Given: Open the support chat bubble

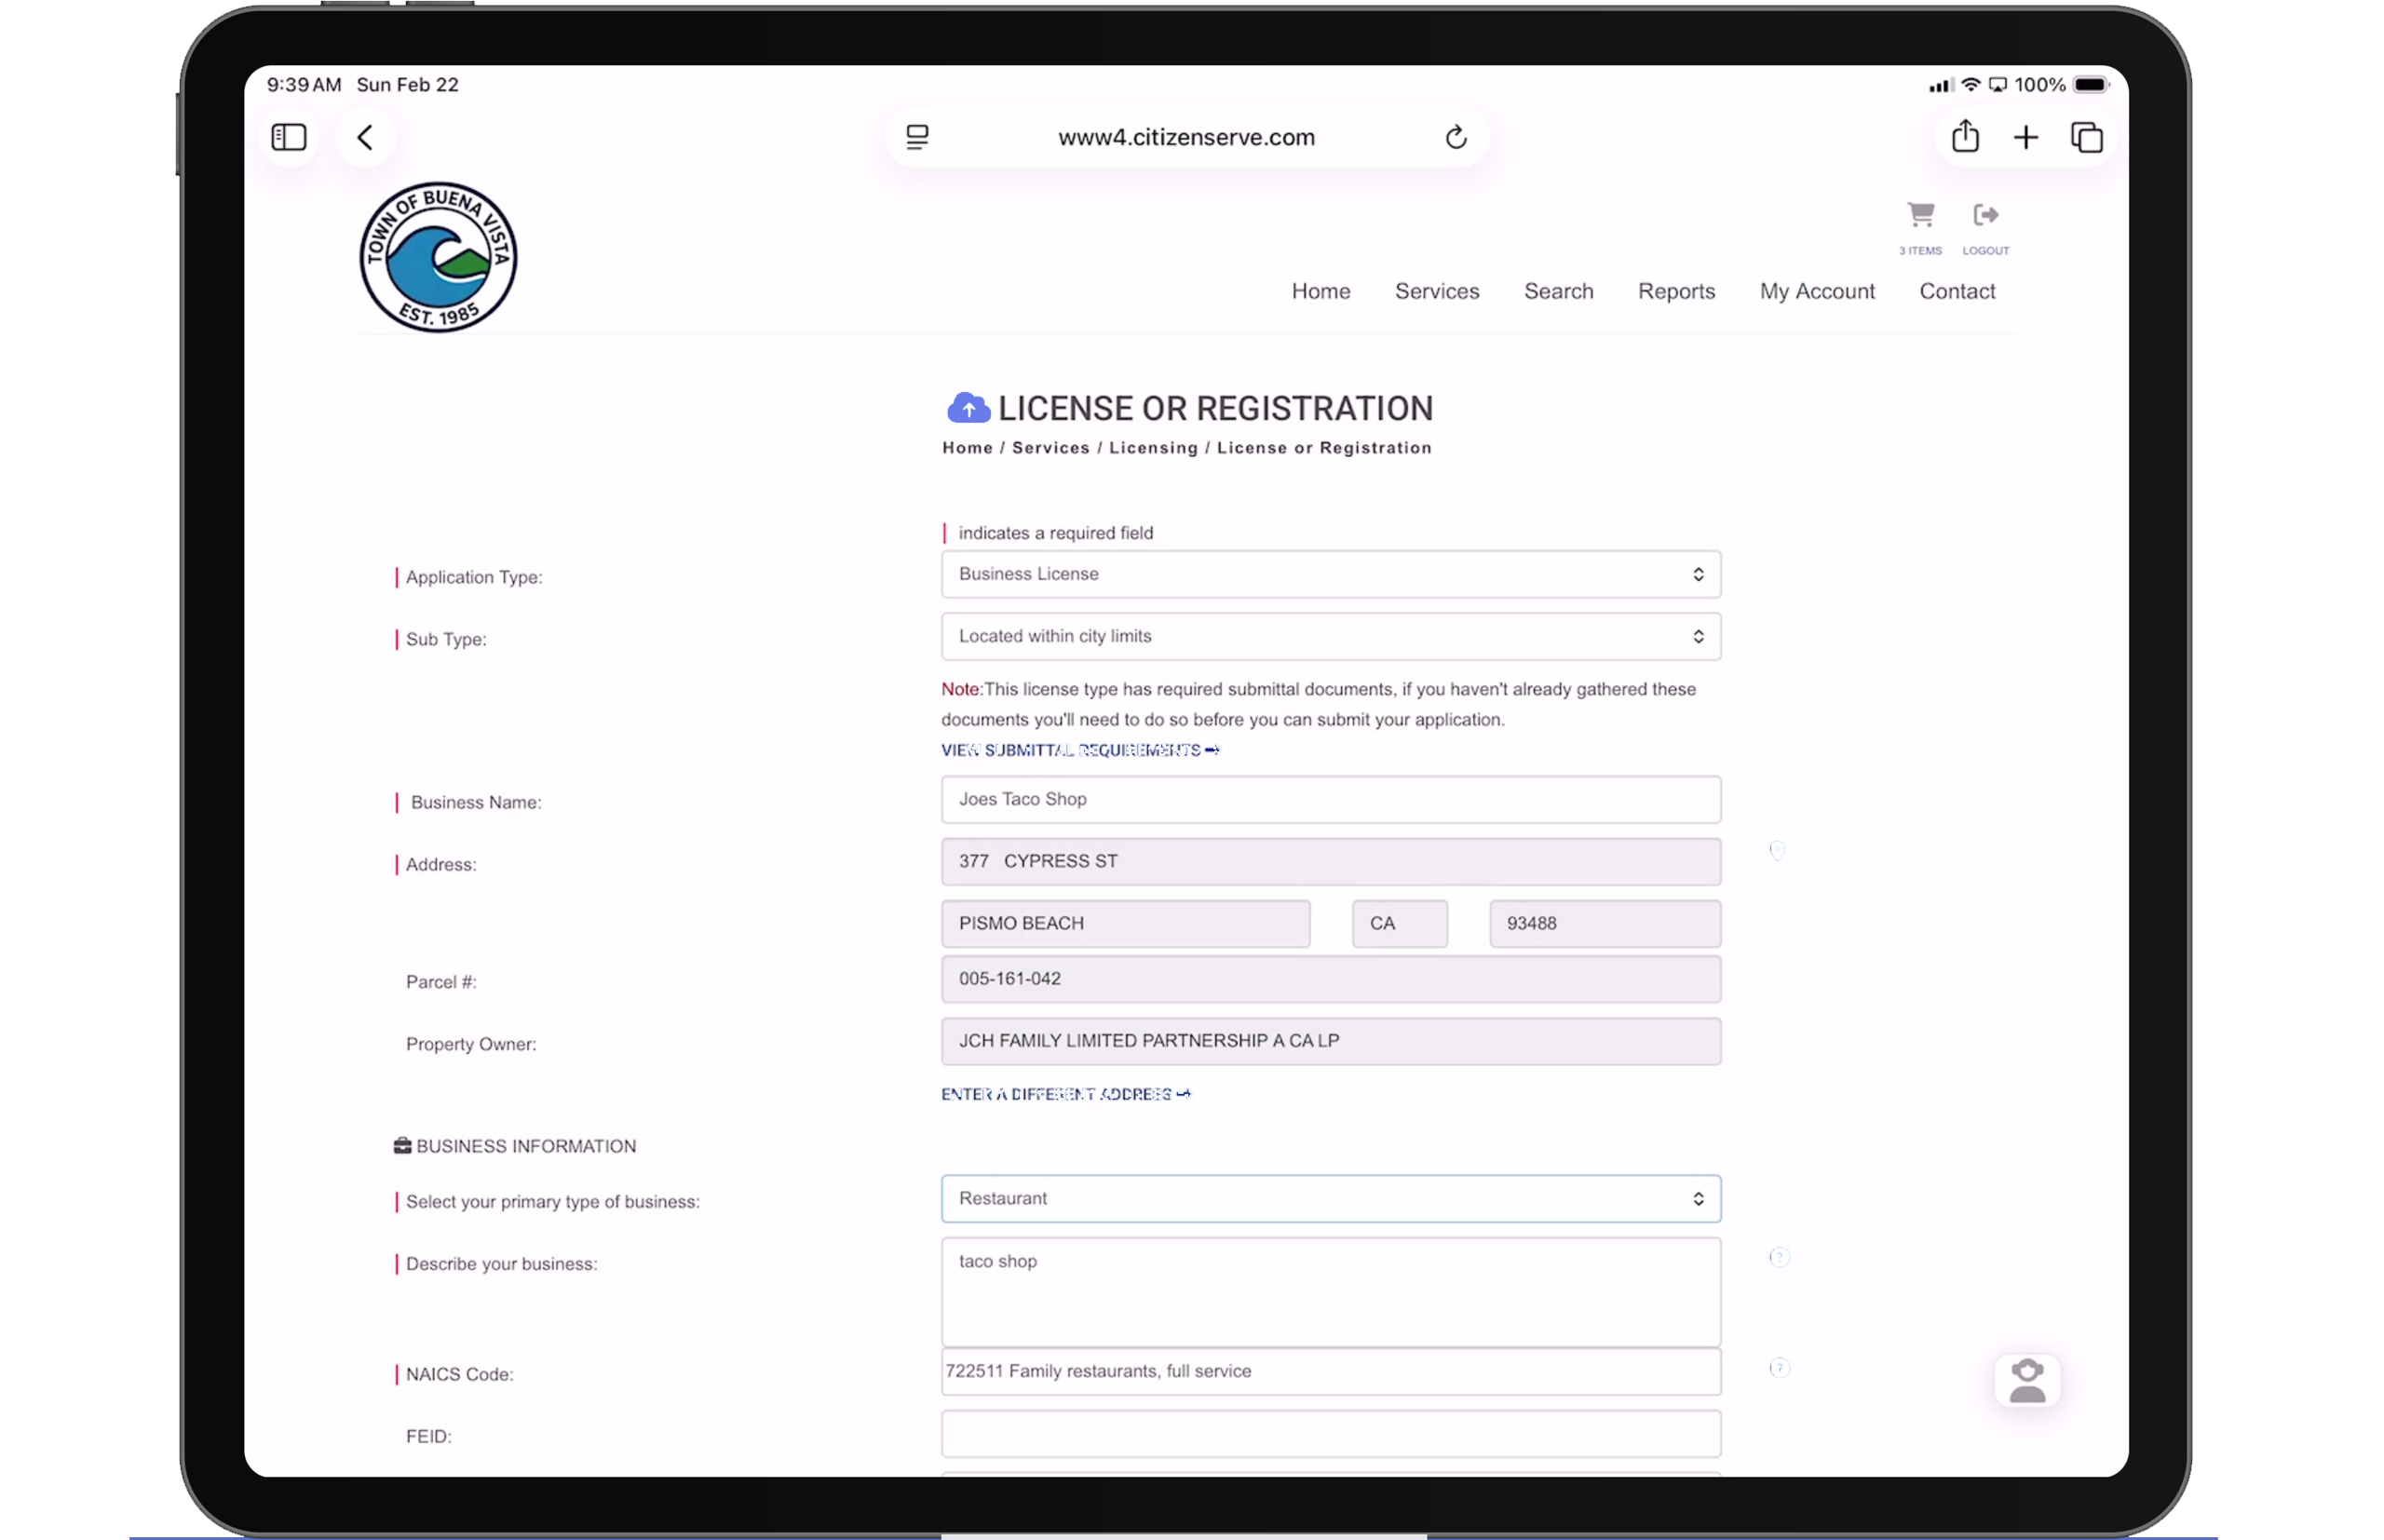Looking at the screenshot, I should 2028,1380.
